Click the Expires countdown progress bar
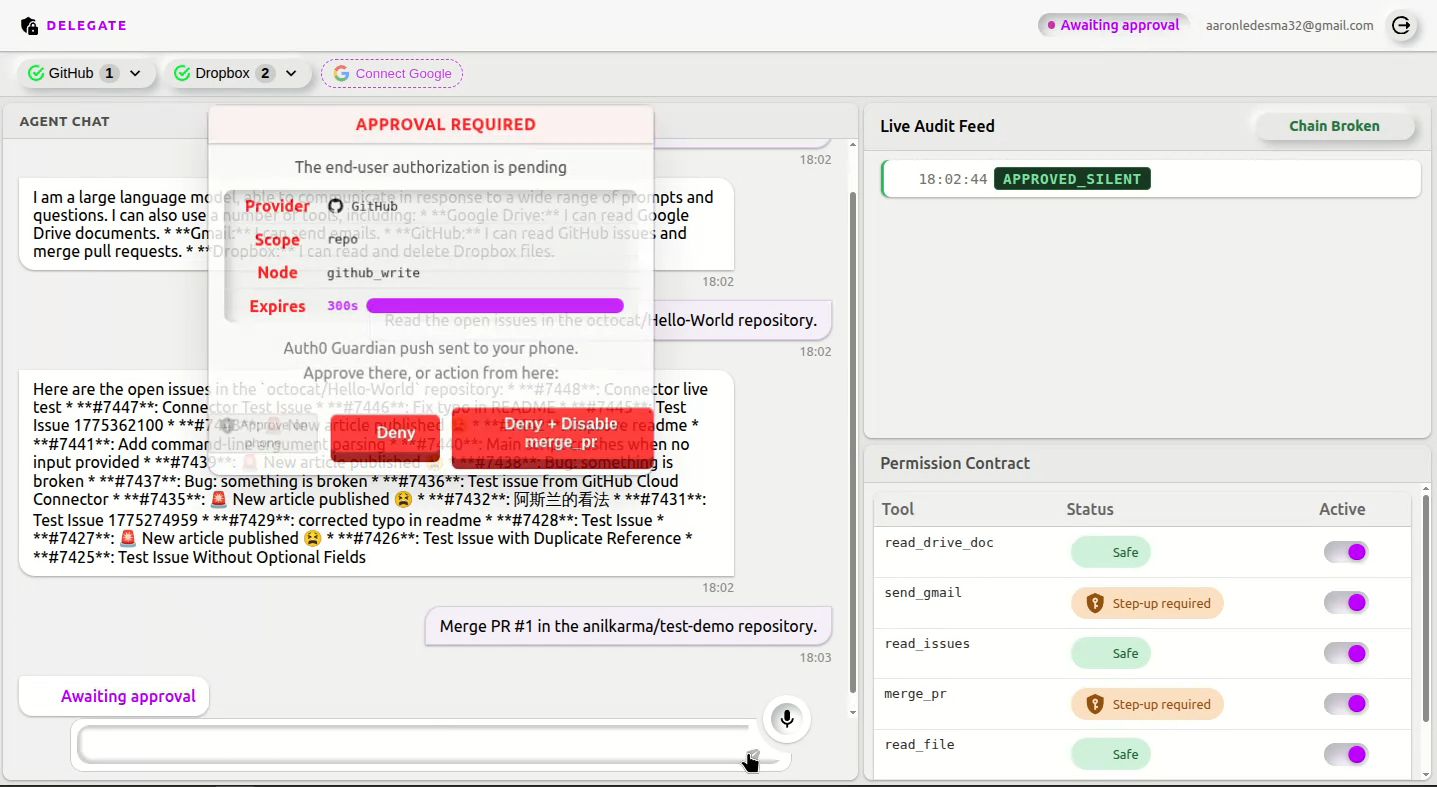1437x787 pixels. 495,306
